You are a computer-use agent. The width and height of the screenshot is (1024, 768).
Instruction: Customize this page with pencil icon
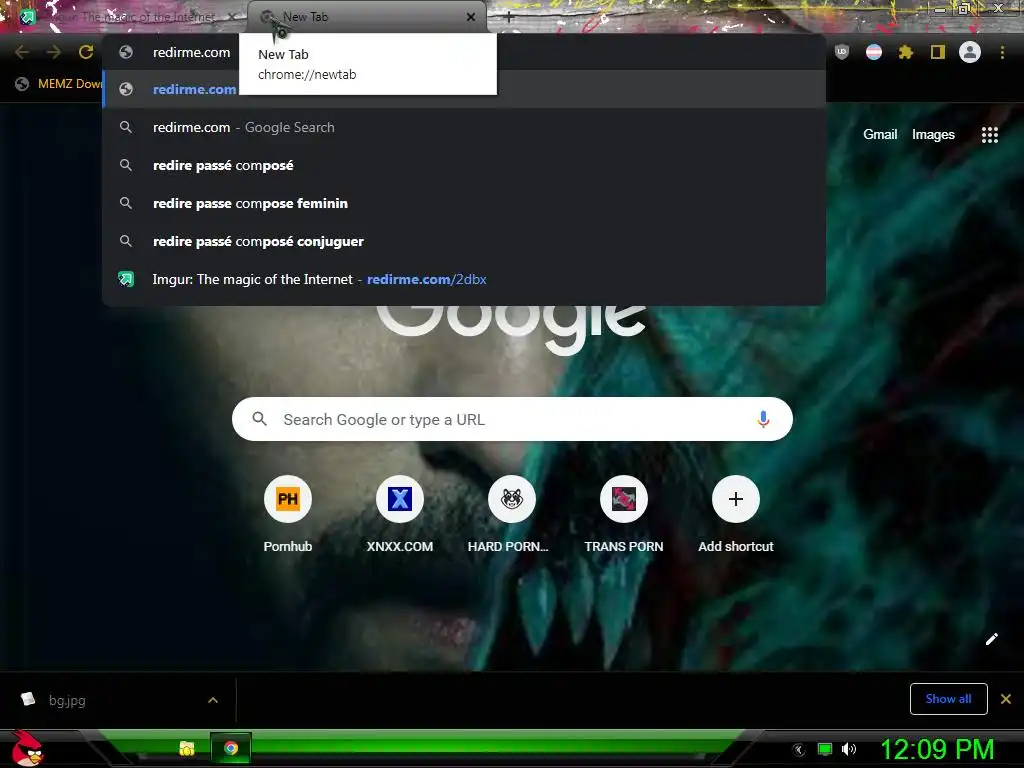991,639
